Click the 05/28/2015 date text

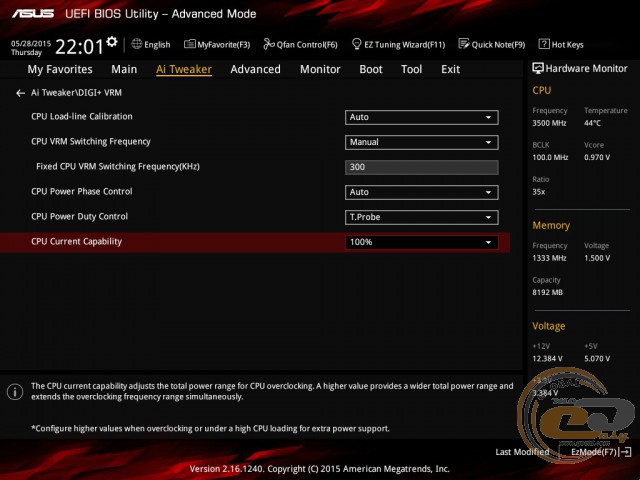(31, 44)
